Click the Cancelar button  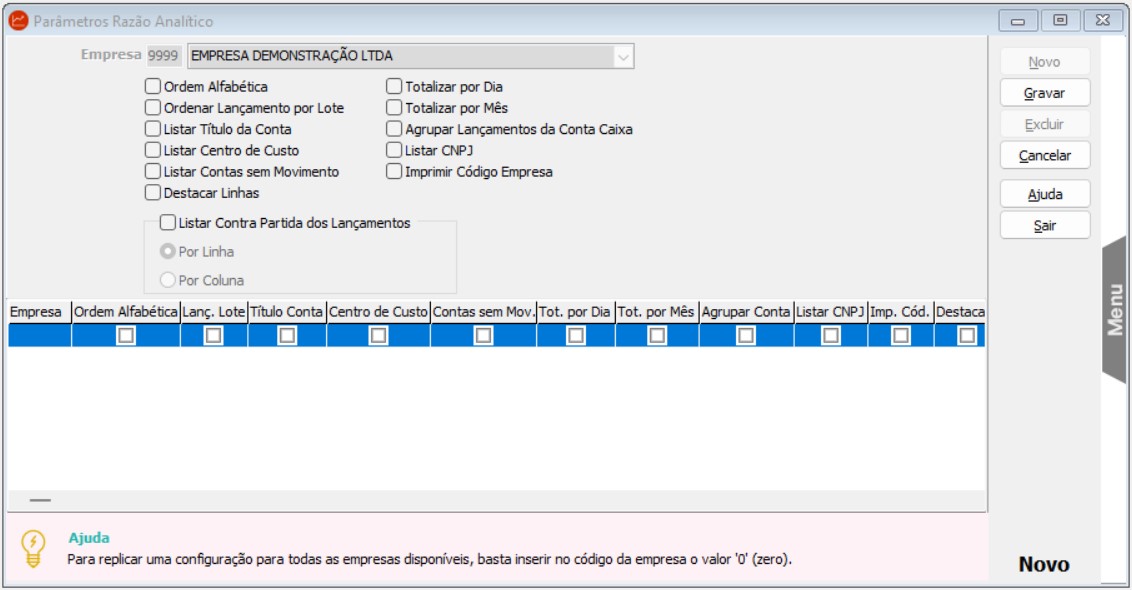[1045, 155]
